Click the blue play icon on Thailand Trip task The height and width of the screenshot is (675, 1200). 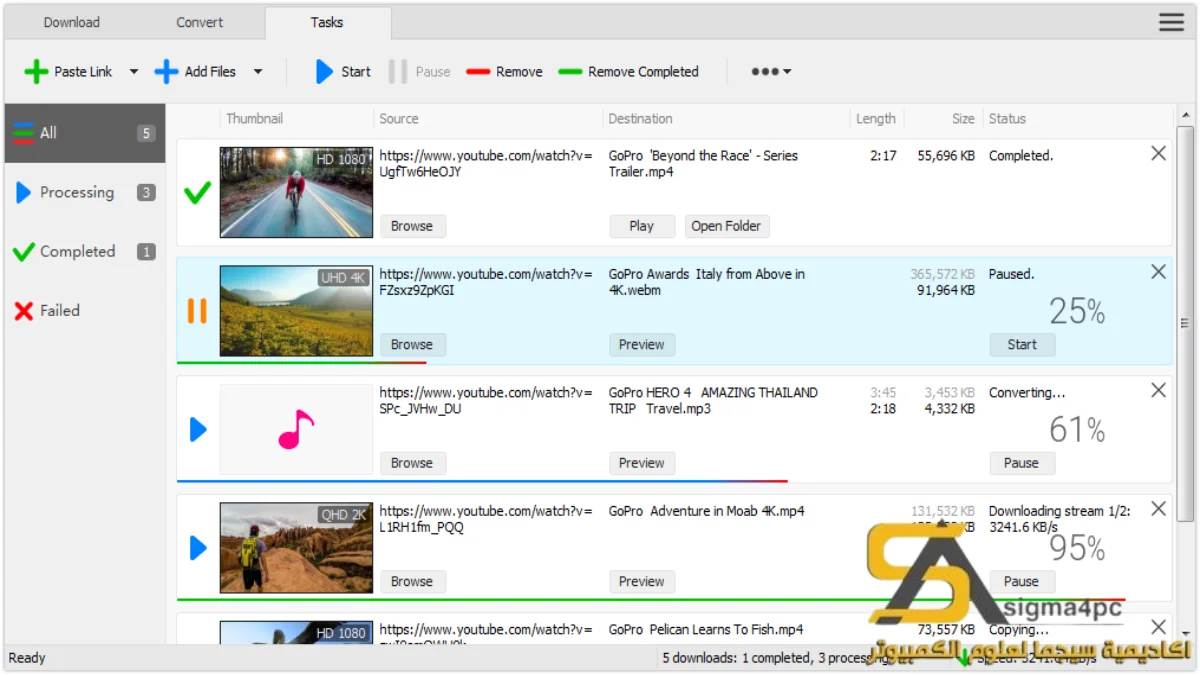tap(198, 430)
